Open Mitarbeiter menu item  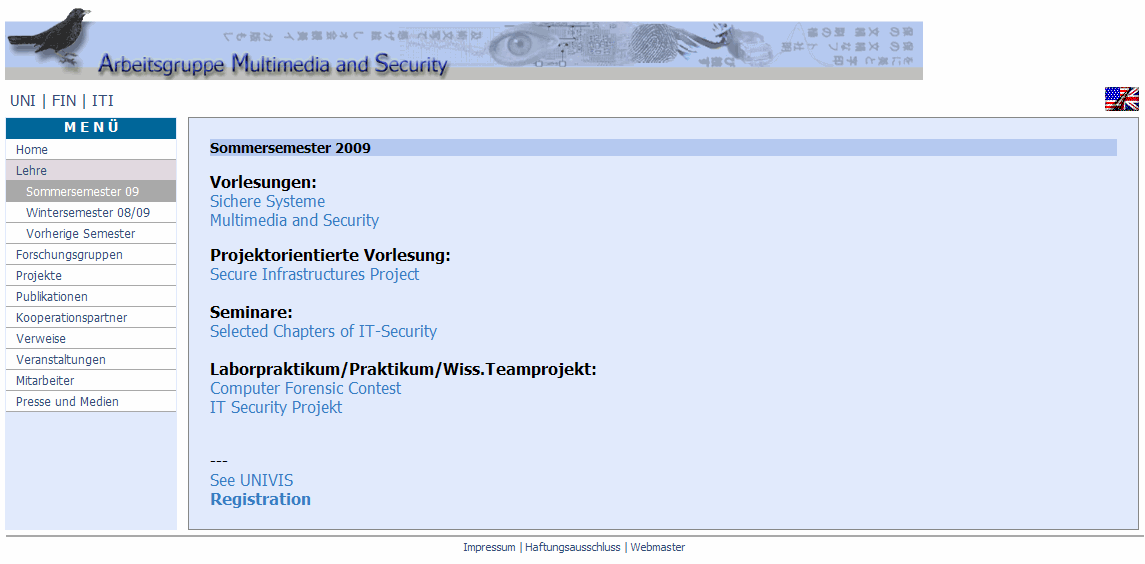tap(91, 381)
